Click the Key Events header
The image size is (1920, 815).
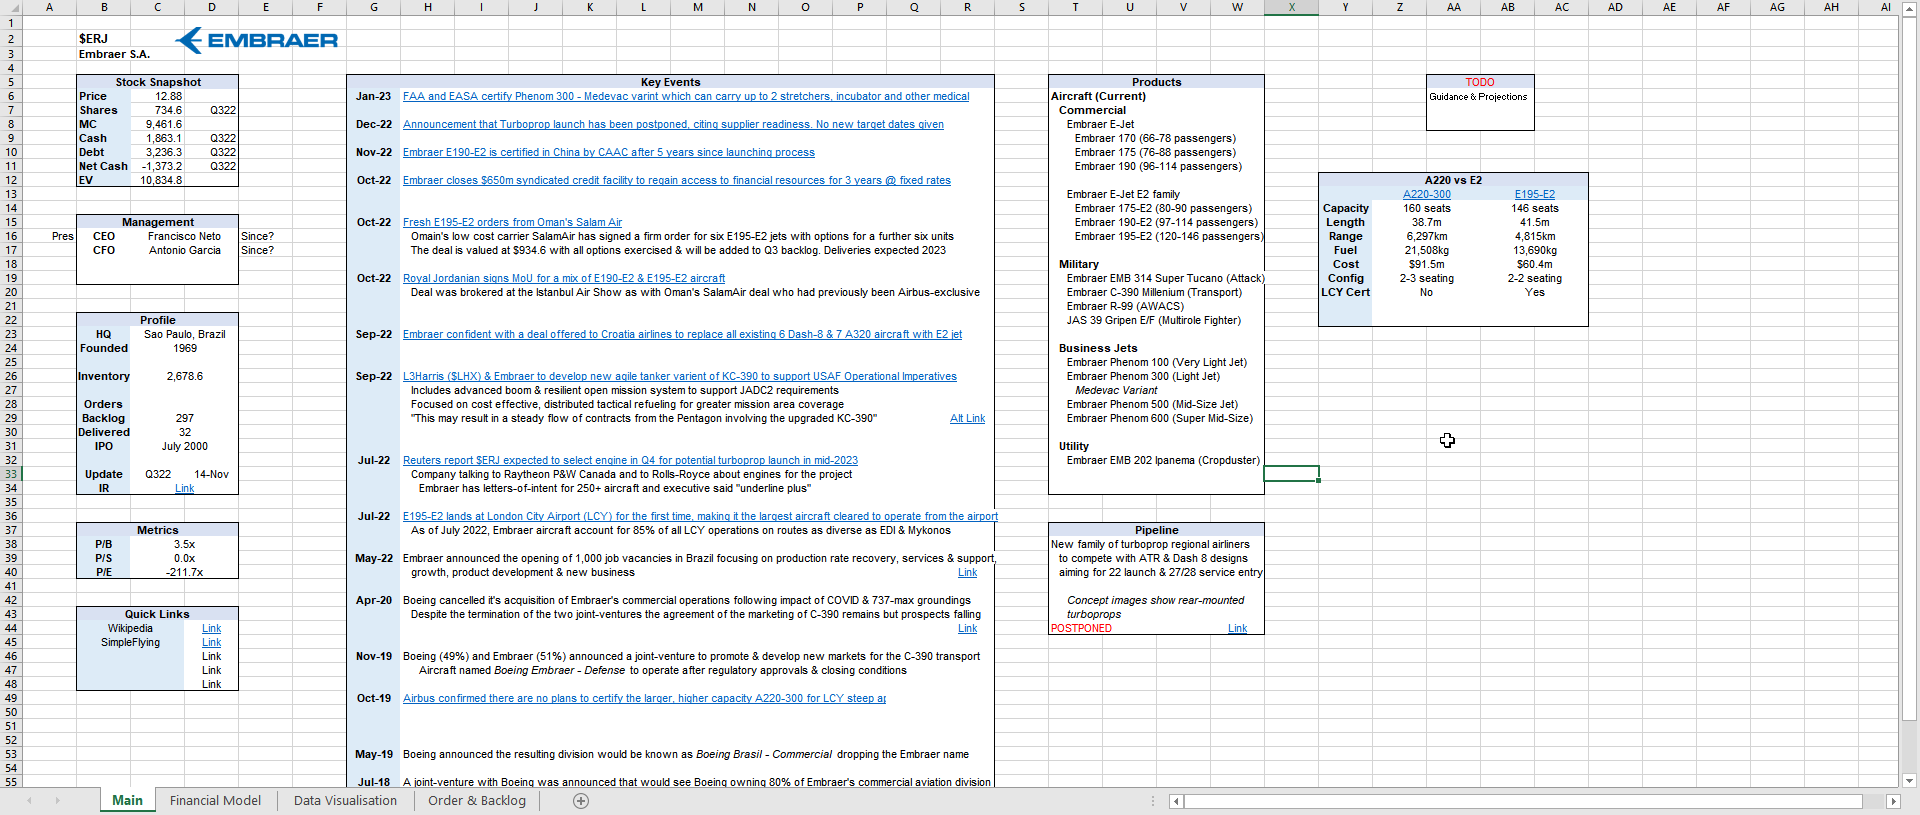point(670,83)
